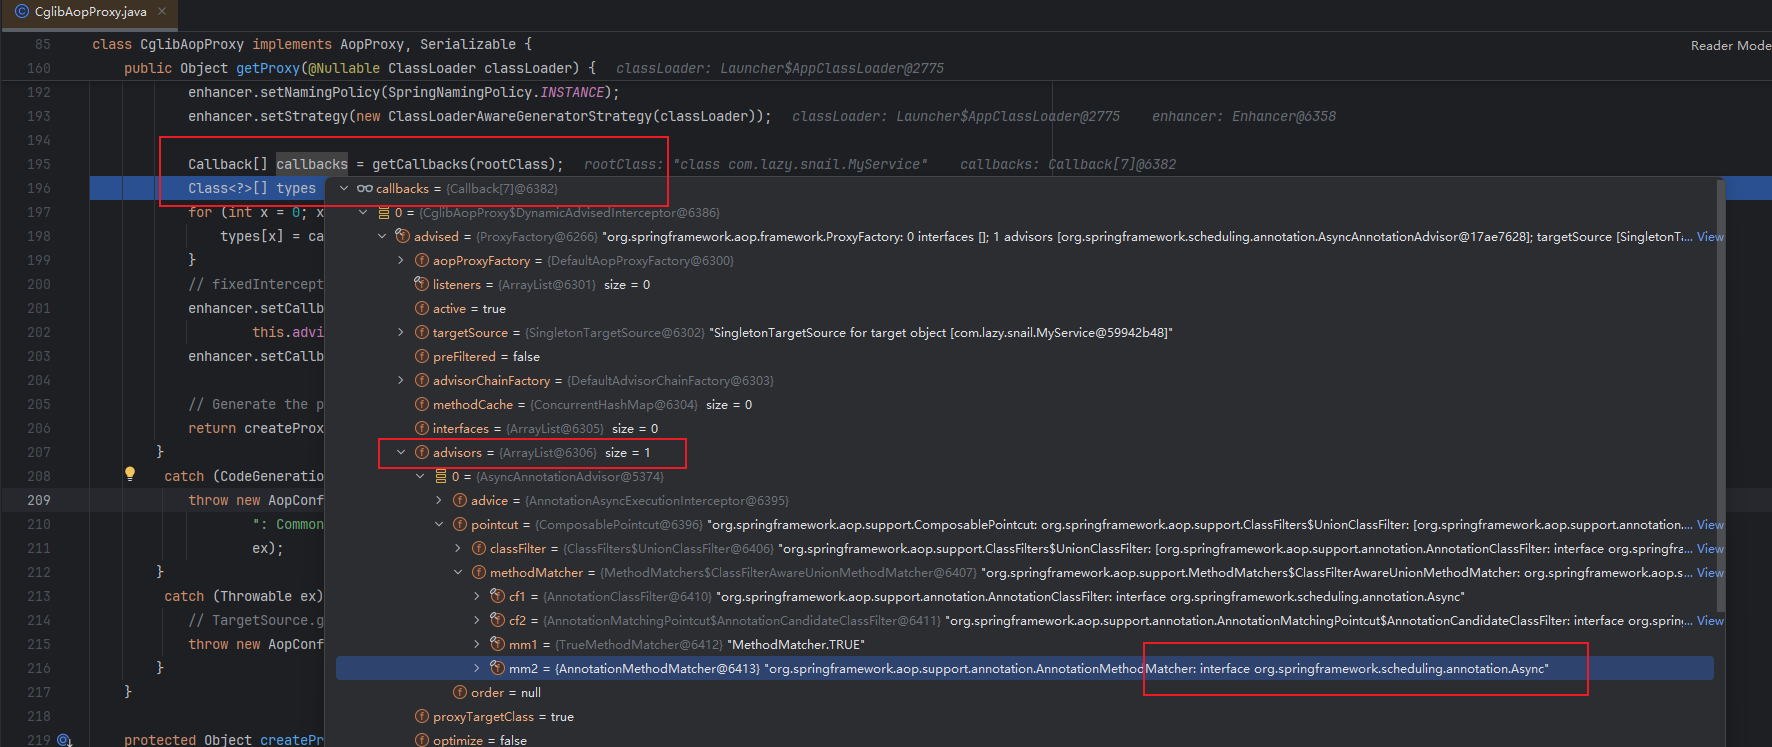This screenshot has height=747, width=1772.
Task: Expand the cf1 node
Action: (x=477, y=596)
